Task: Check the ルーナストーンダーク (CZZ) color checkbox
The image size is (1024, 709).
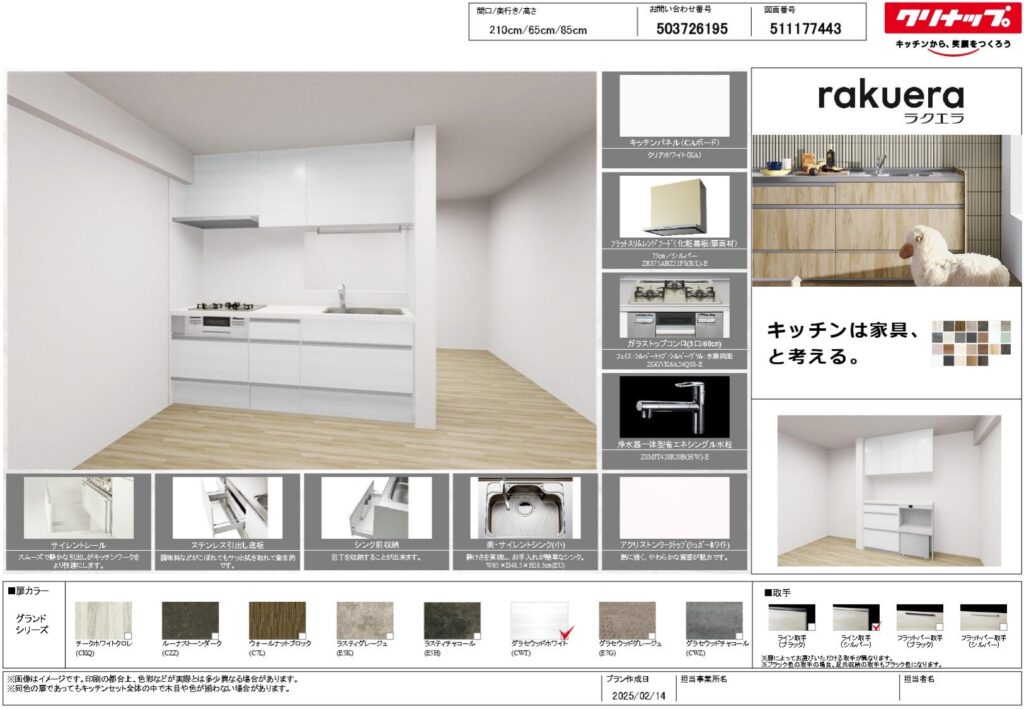Action: 215,636
